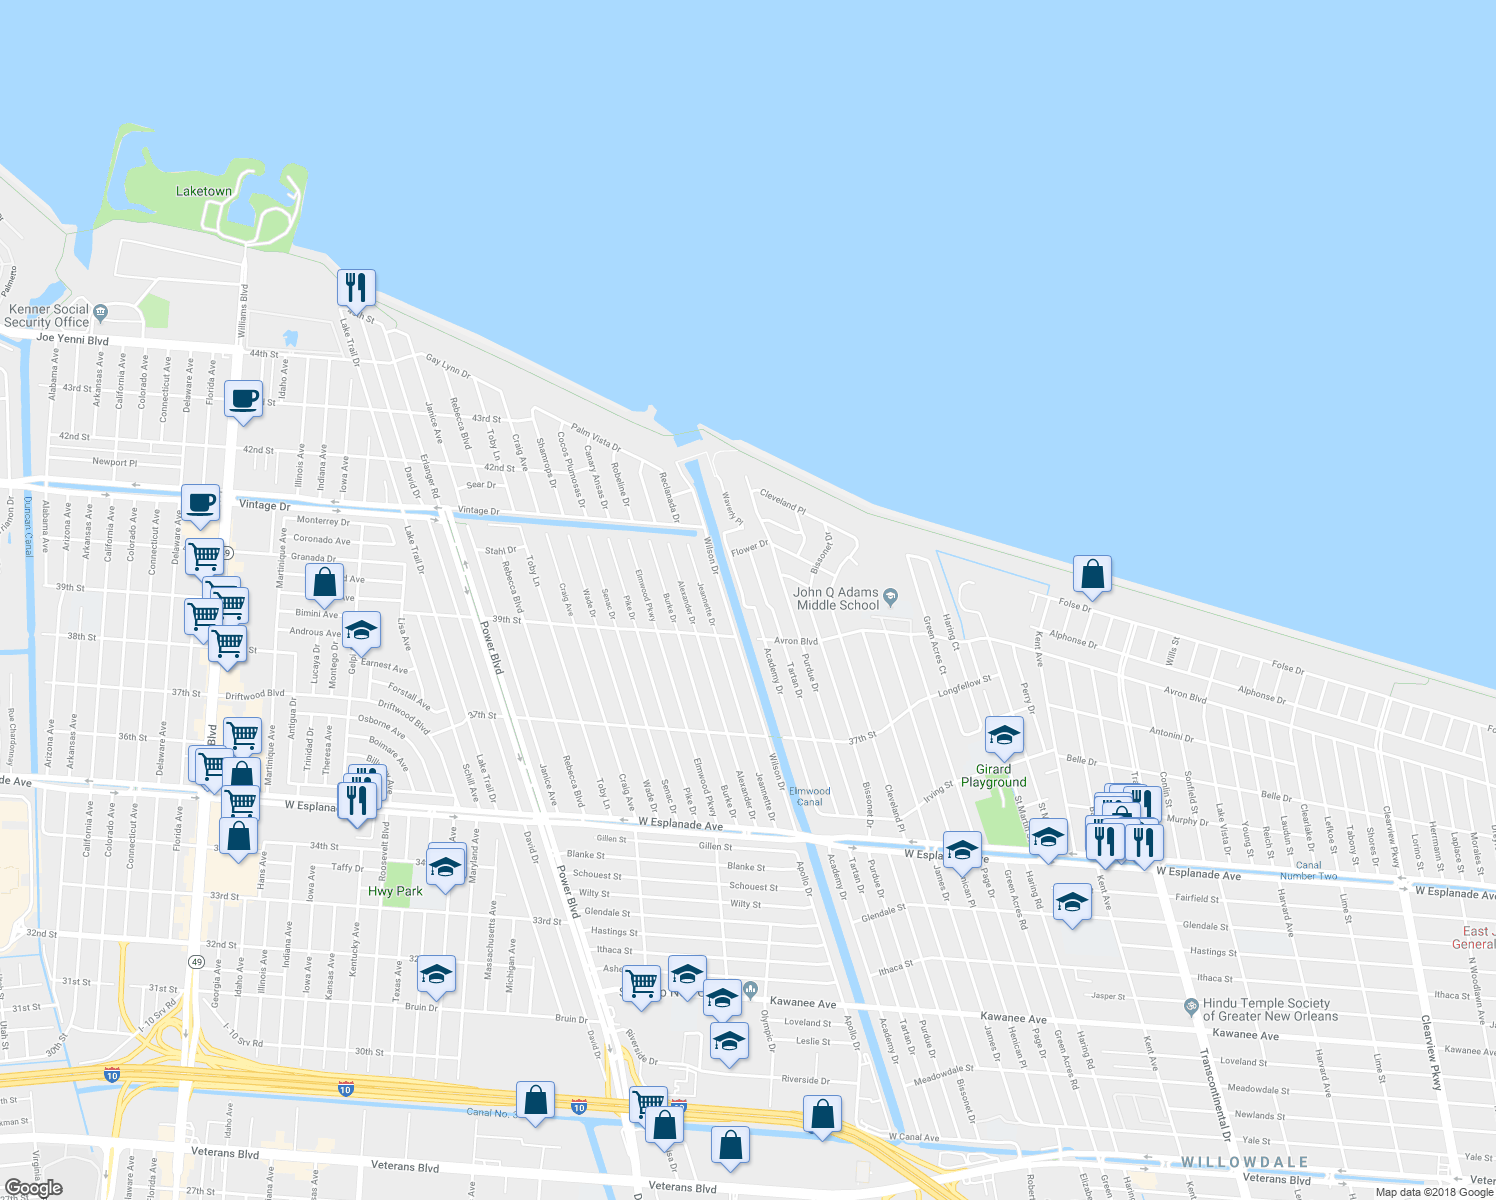
Task: Click the coffee cup pin near 44th St
Action: (241, 401)
